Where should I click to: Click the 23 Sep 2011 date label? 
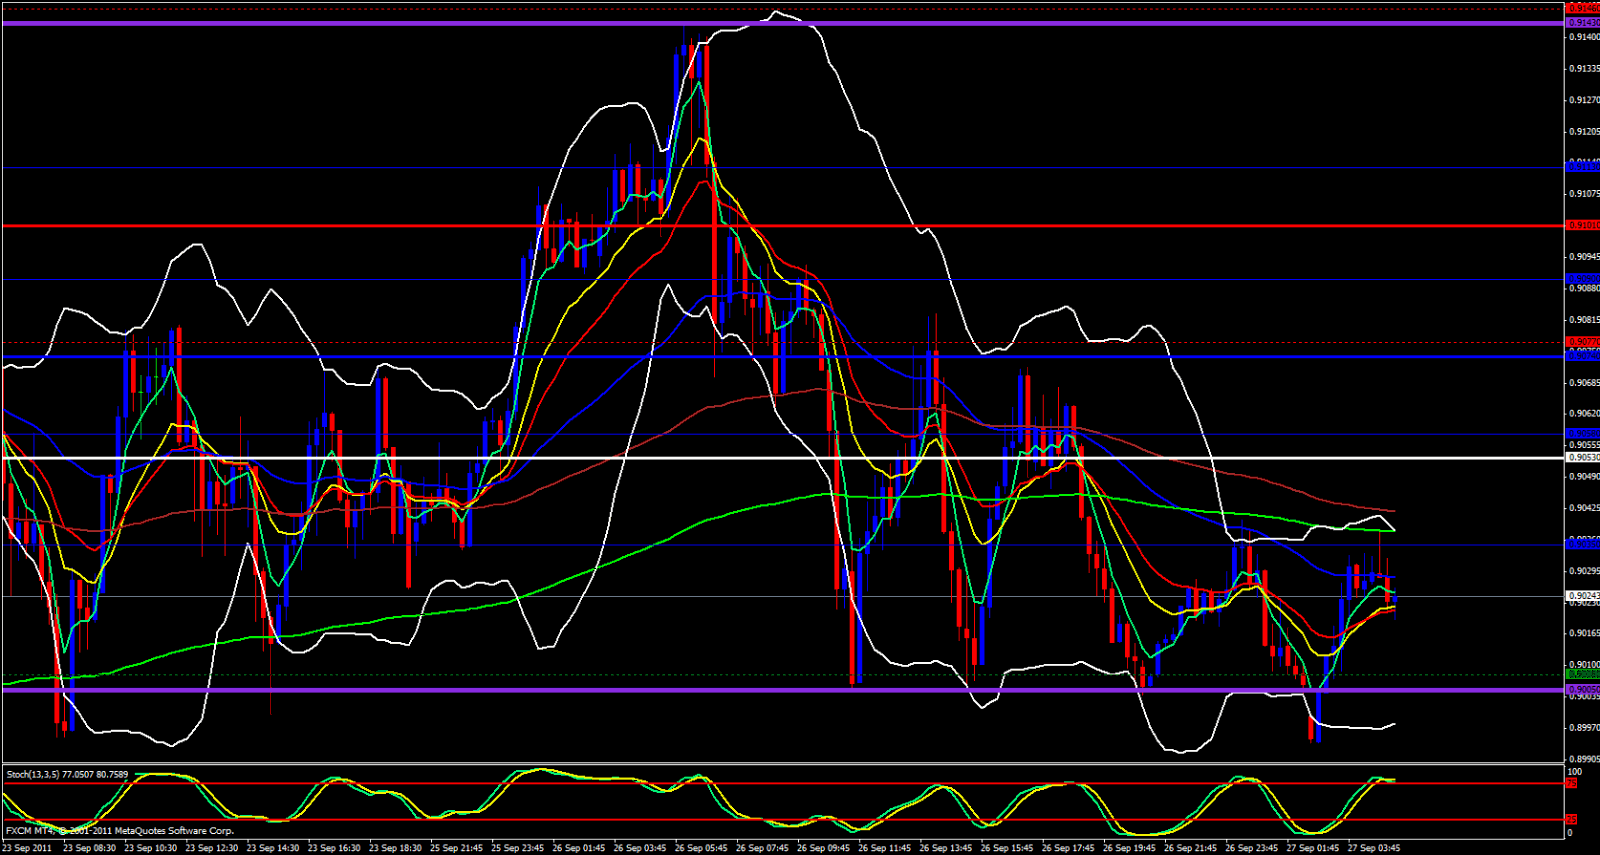[27, 848]
